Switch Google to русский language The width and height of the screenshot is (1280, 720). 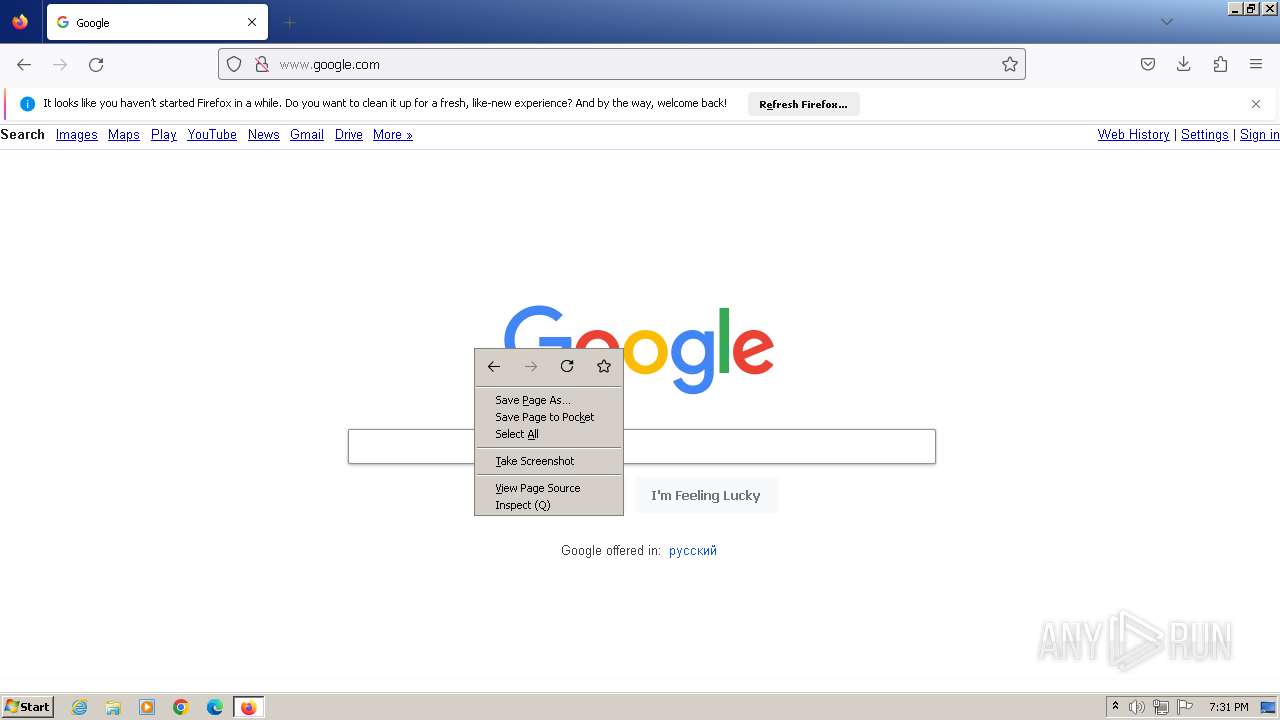[x=693, y=551]
